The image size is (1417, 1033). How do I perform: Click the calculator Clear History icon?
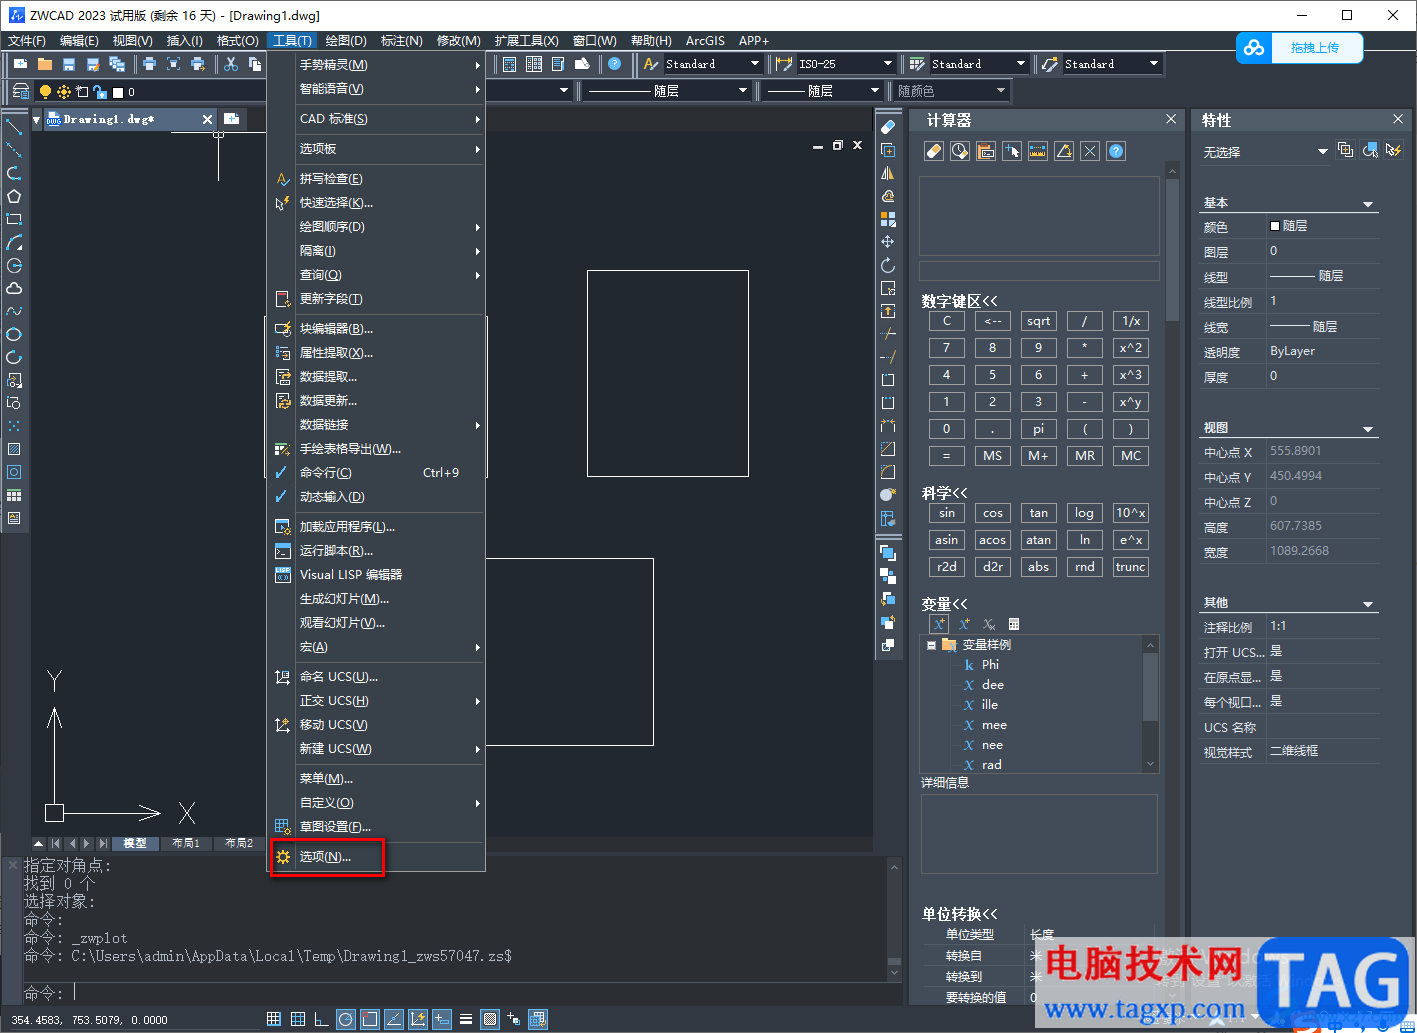pyautogui.click(x=960, y=151)
